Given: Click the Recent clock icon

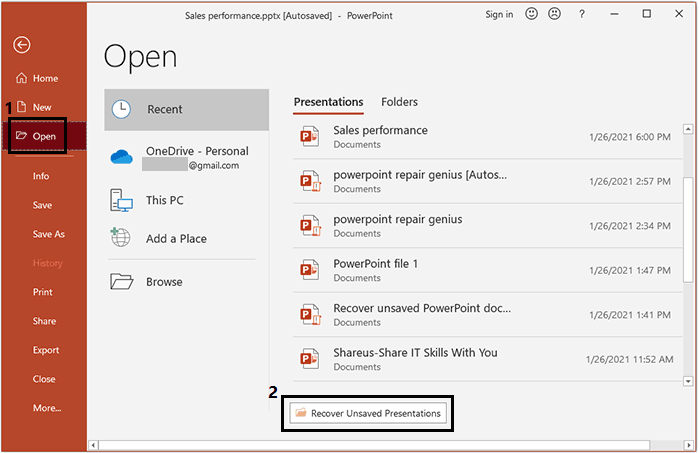Looking at the screenshot, I should (x=121, y=109).
